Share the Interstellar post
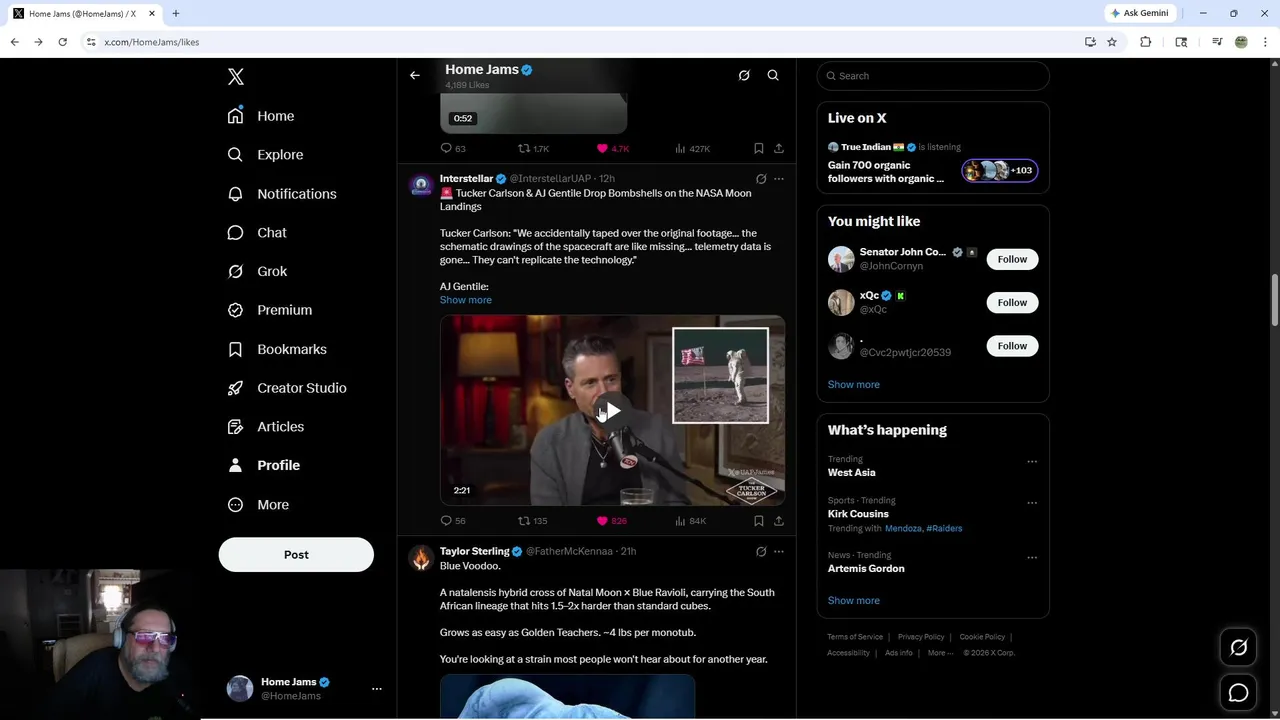 tap(779, 521)
